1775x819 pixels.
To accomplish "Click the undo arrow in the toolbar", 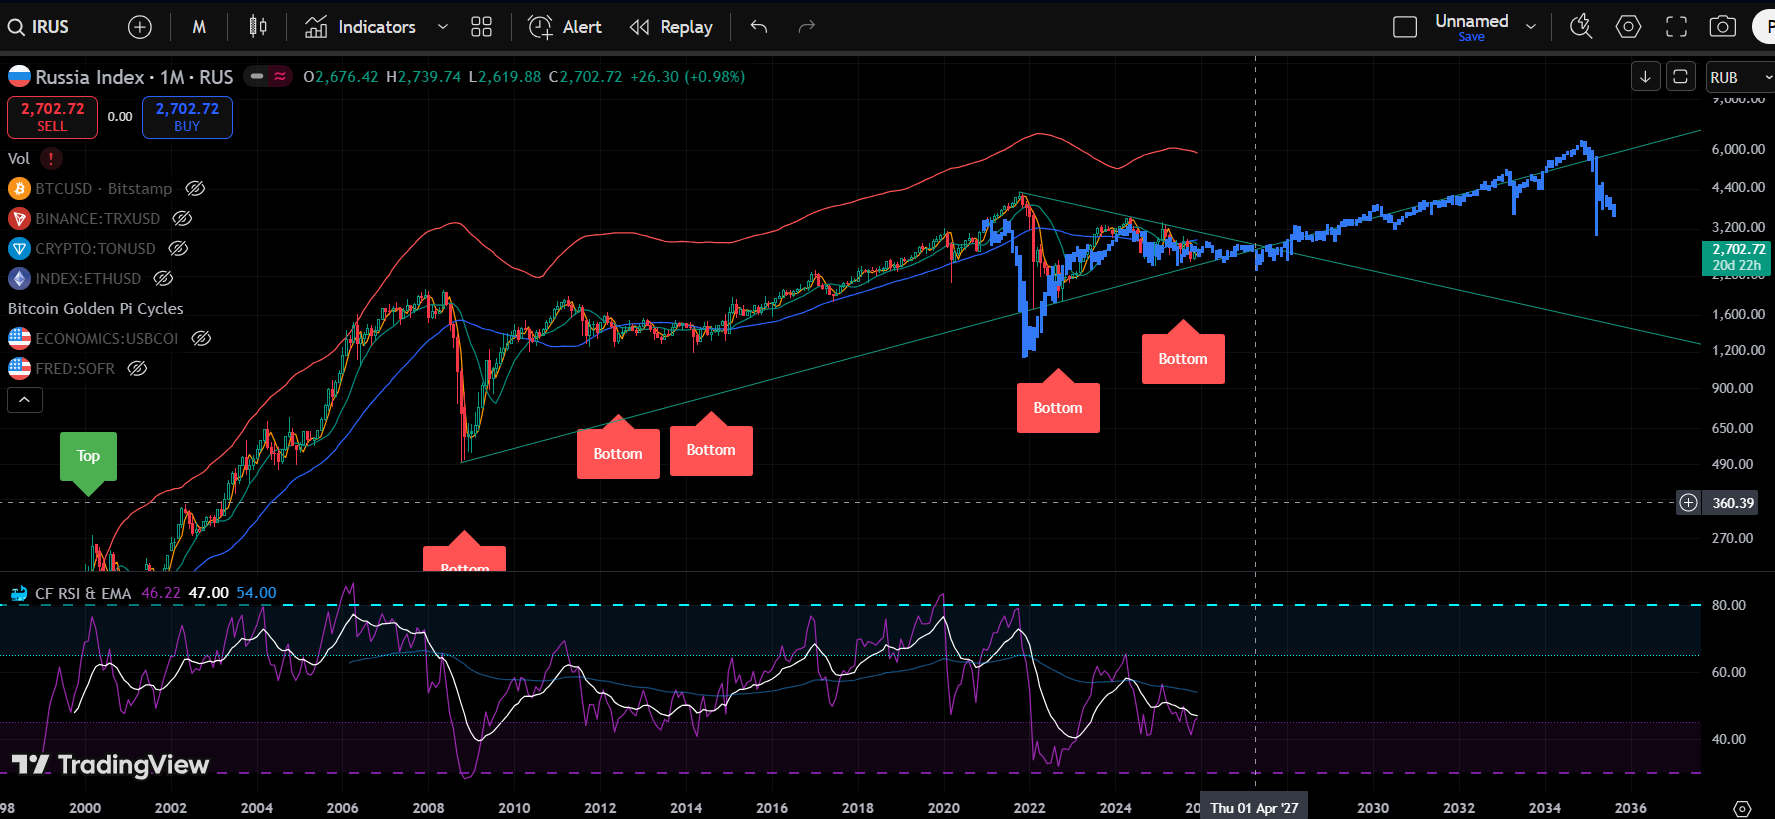I will coord(759,27).
